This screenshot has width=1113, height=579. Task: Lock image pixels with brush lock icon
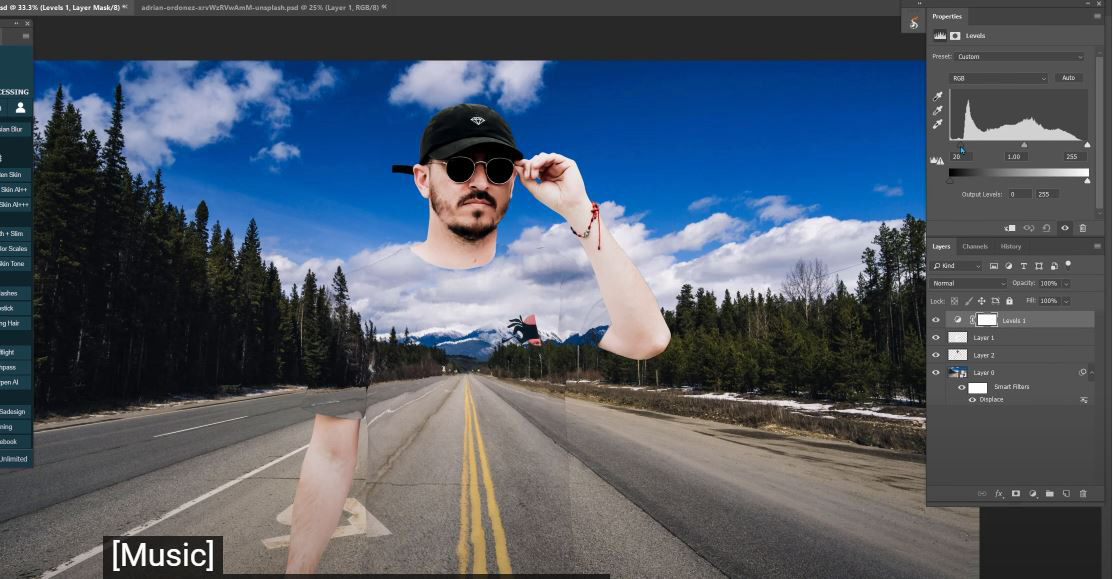(x=968, y=302)
